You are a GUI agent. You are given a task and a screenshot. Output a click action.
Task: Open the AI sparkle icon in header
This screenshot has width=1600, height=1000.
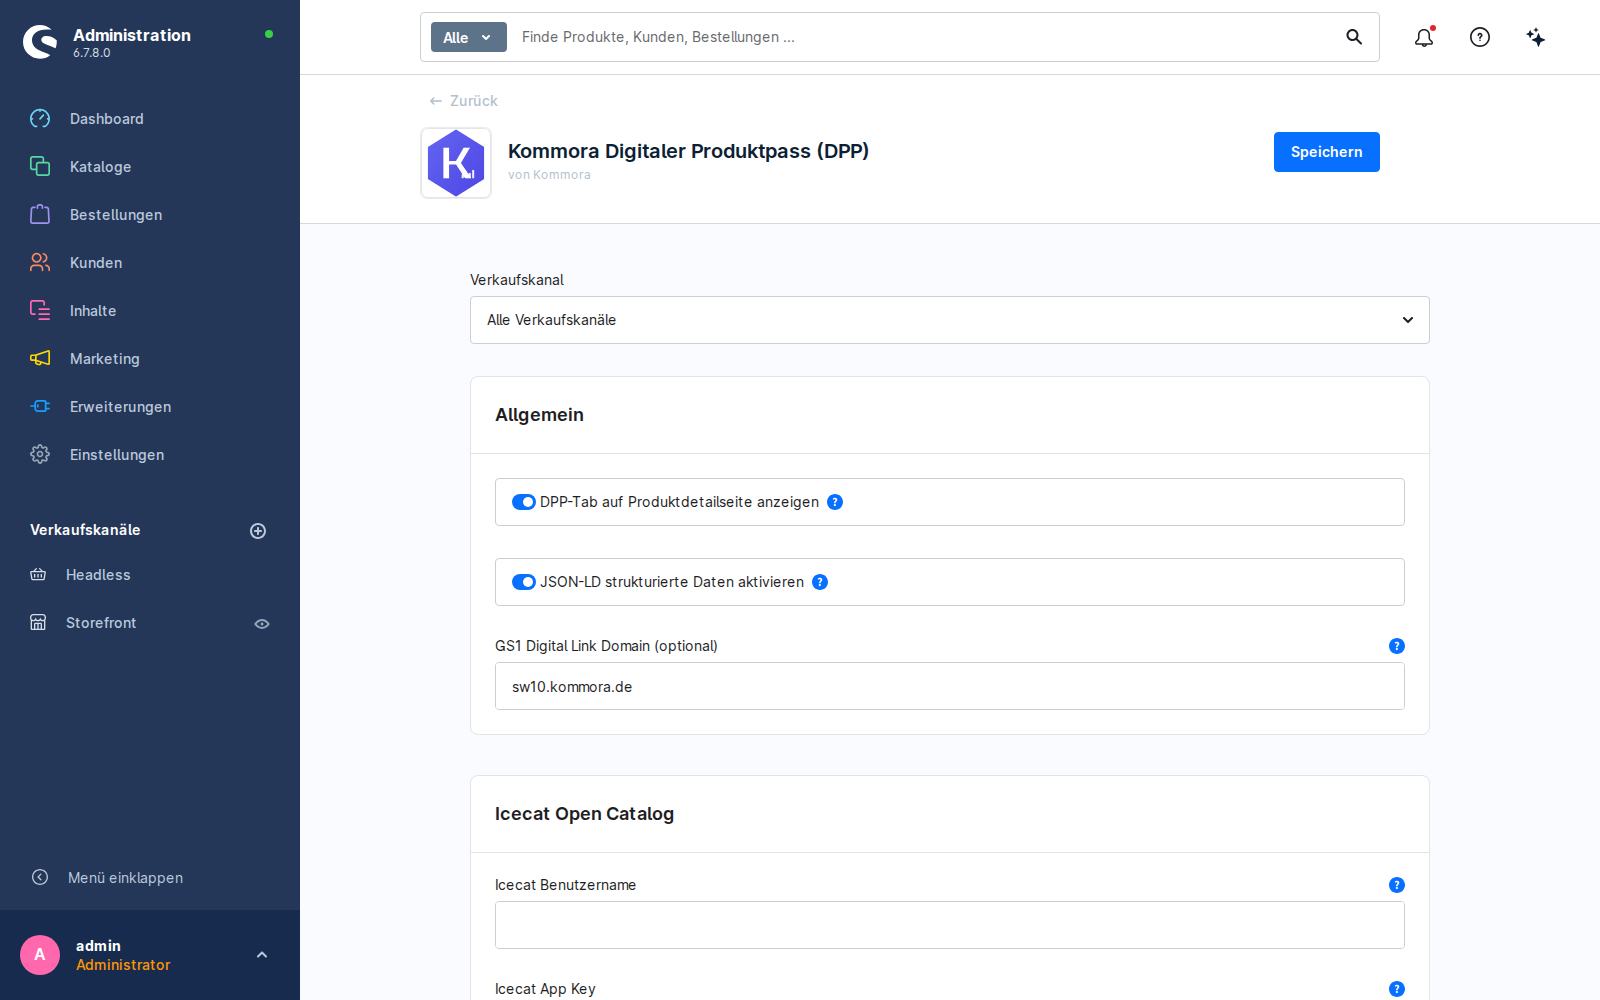point(1536,37)
